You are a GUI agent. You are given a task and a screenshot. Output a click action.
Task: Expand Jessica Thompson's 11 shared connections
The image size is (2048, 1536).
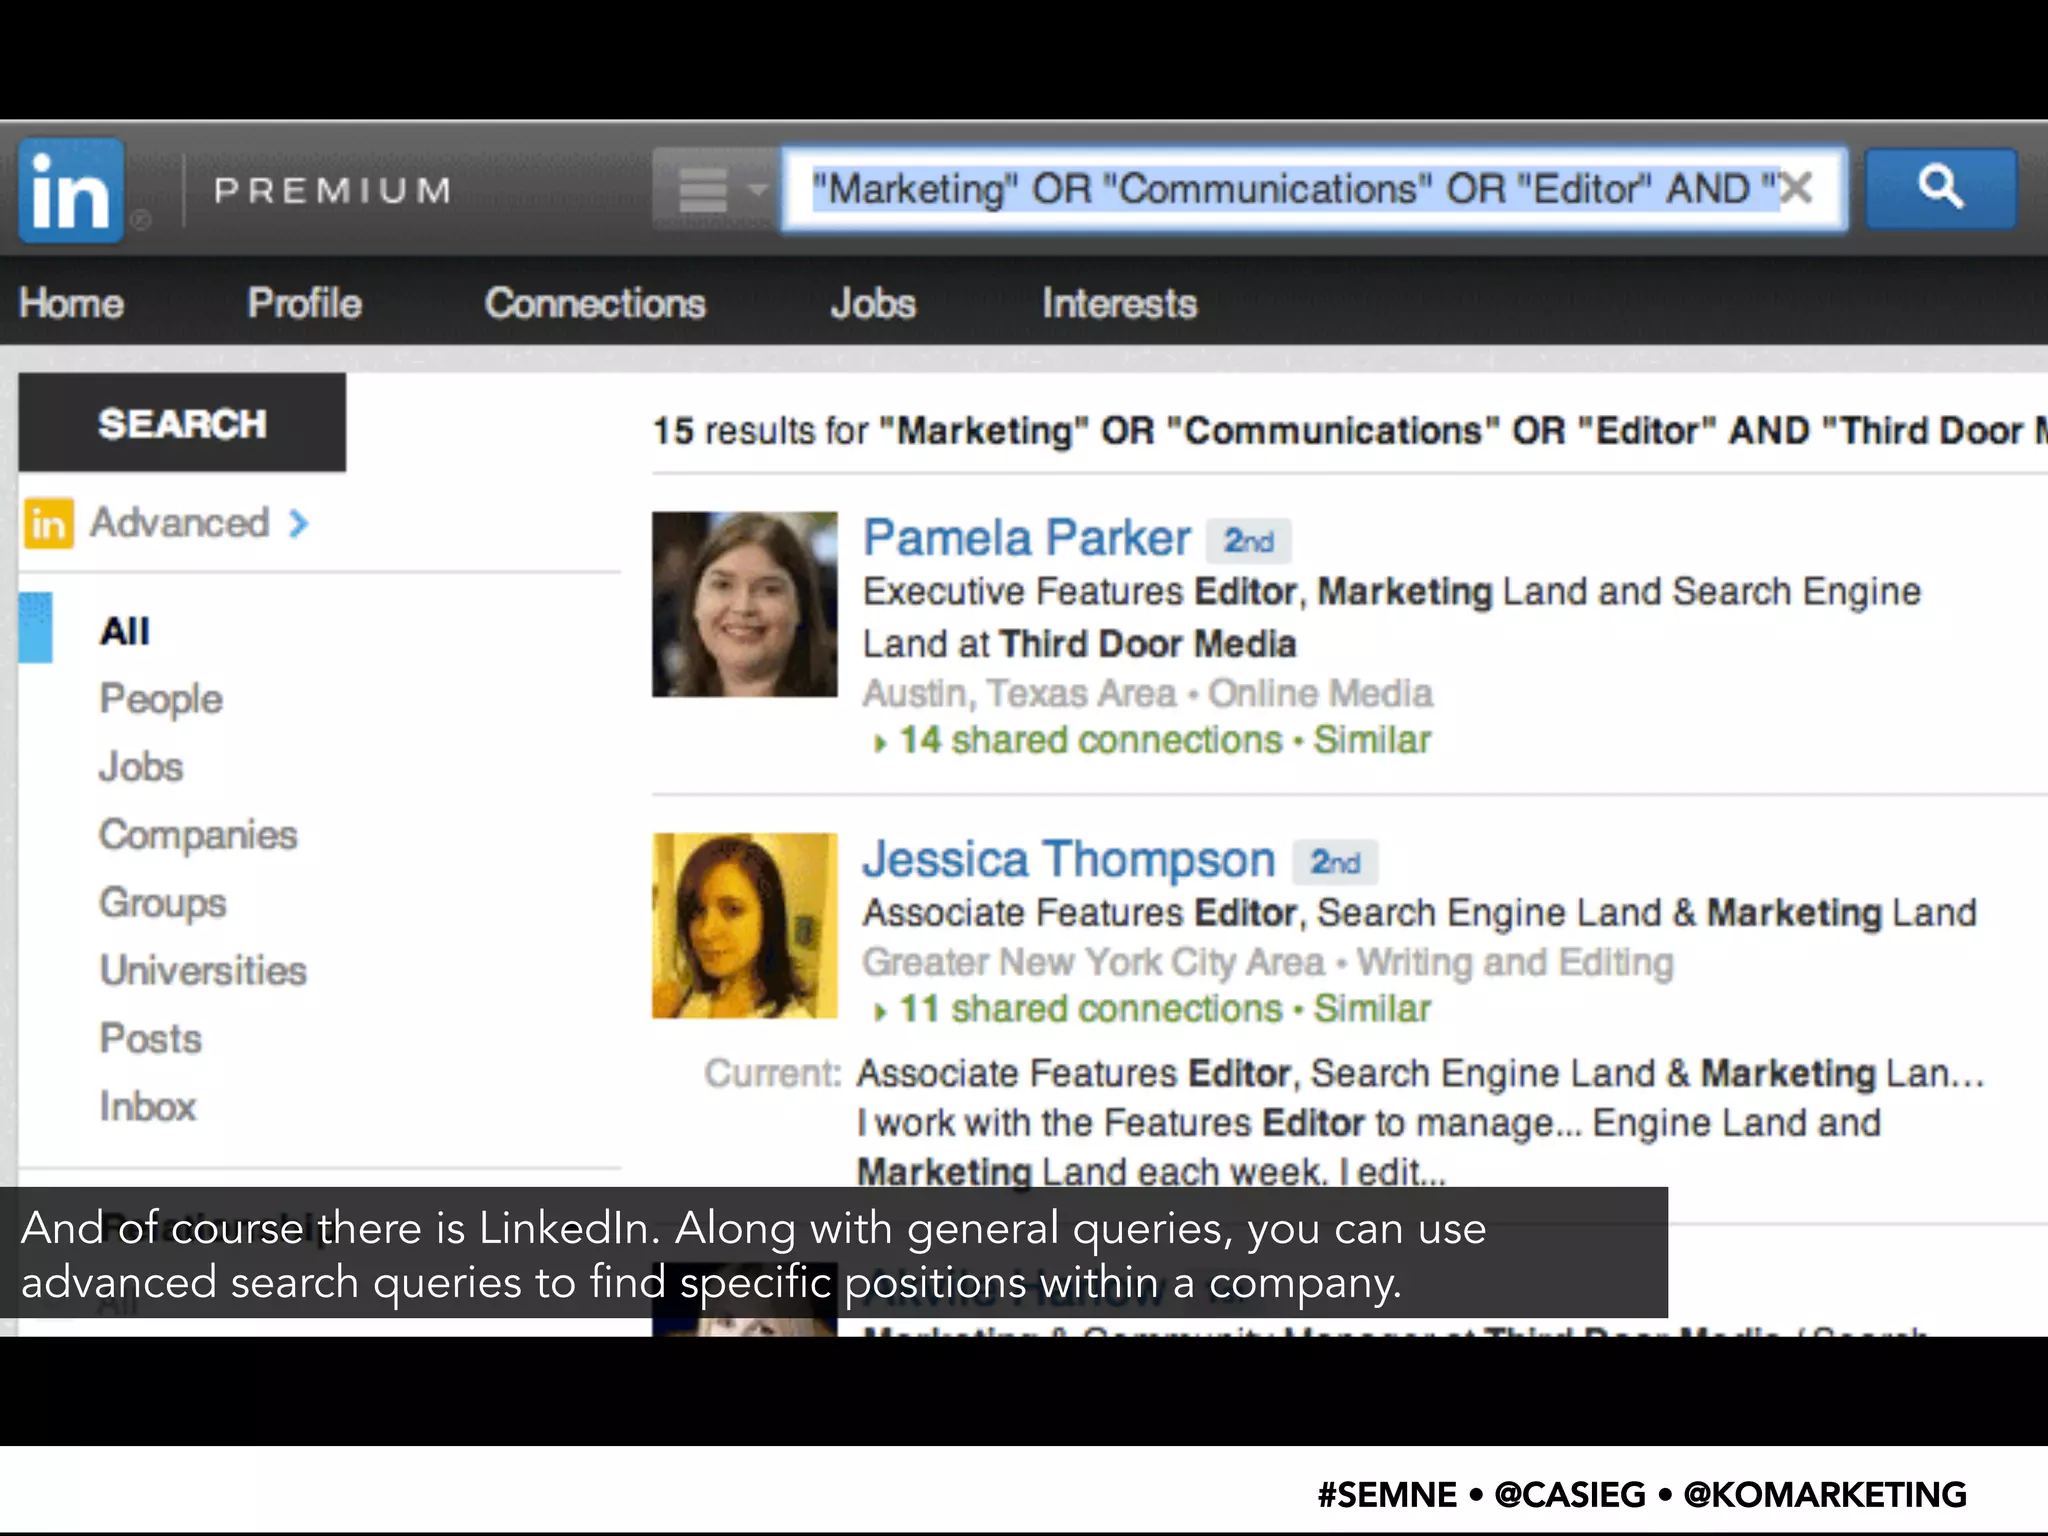pyautogui.click(x=1078, y=1009)
